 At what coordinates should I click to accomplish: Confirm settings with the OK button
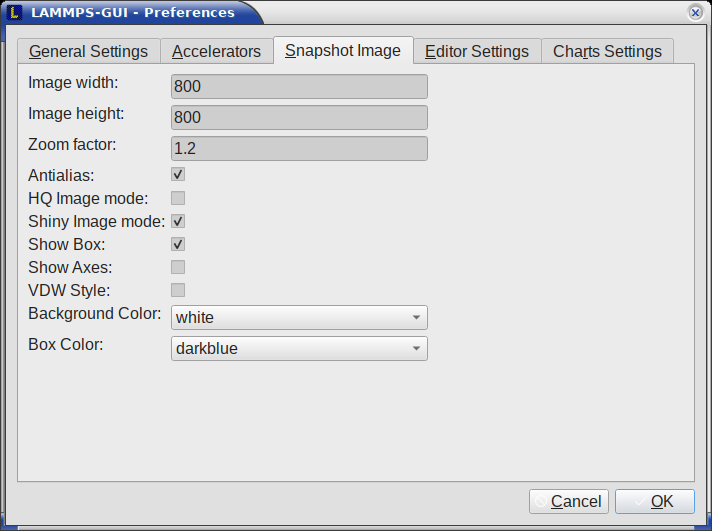click(x=655, y=501)
